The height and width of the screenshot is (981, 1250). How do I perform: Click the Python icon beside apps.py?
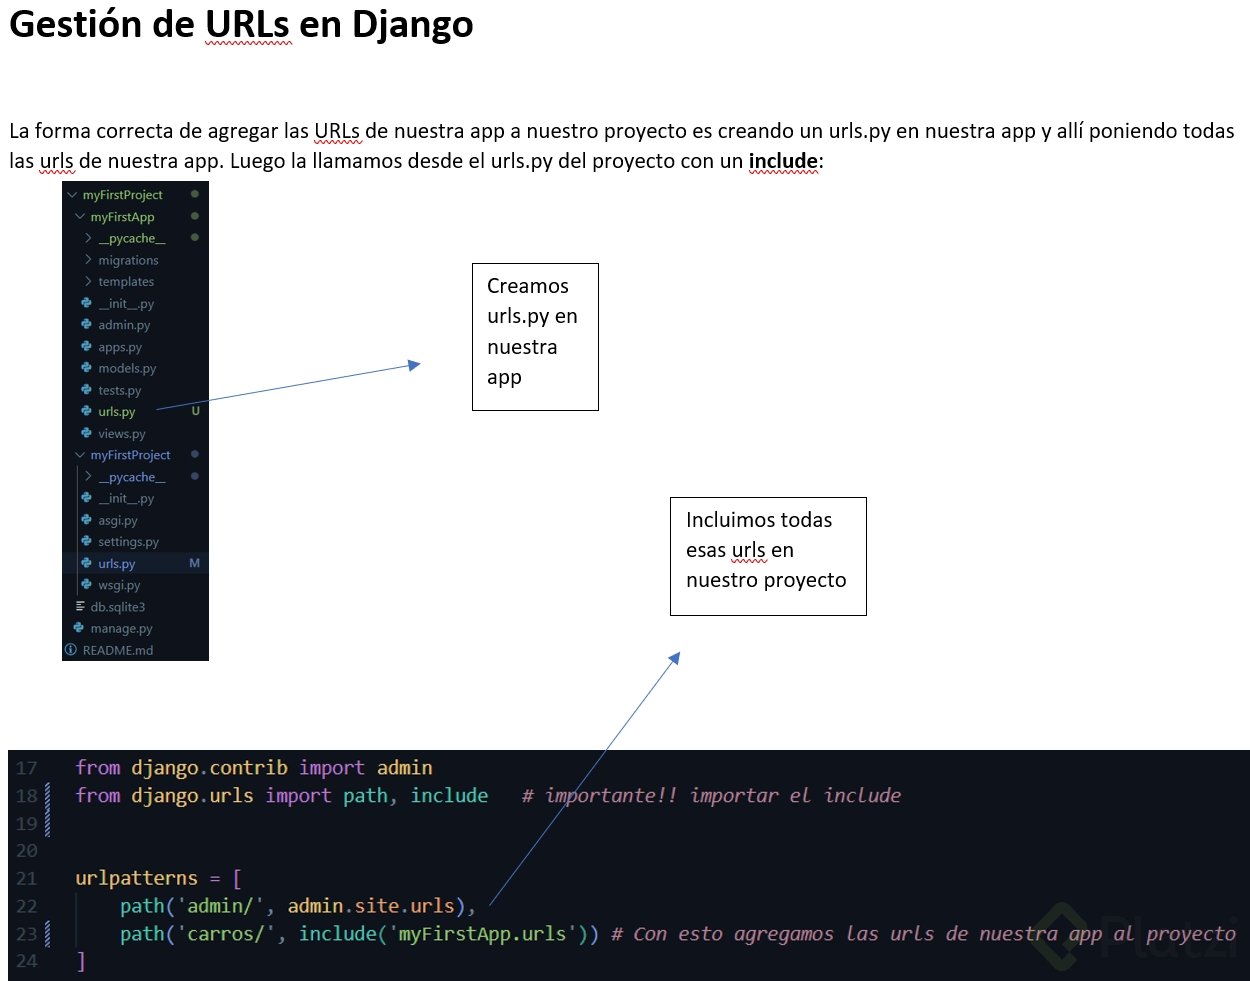87,347
